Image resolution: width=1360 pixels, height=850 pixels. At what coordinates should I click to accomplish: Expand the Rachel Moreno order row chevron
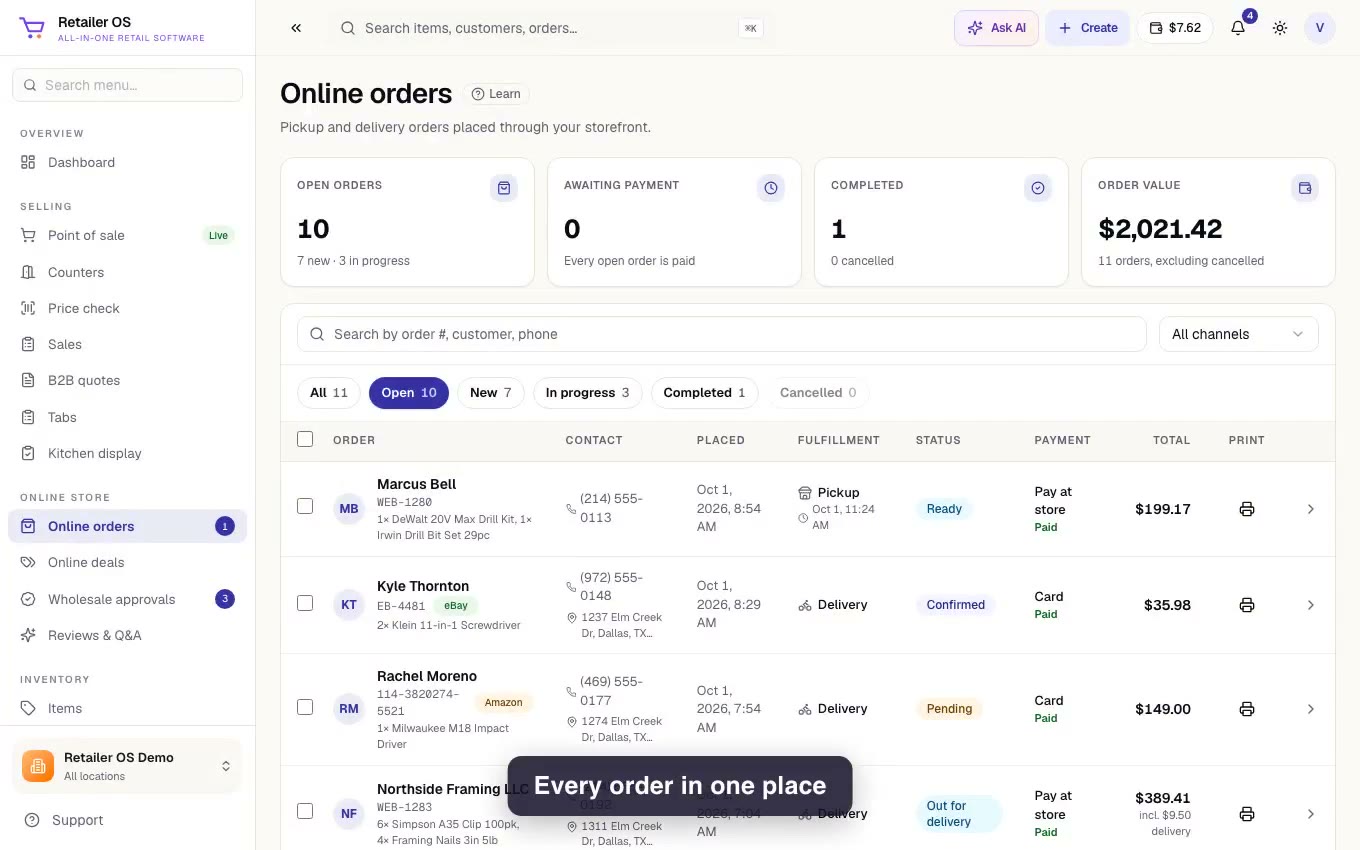(1311, 709)
